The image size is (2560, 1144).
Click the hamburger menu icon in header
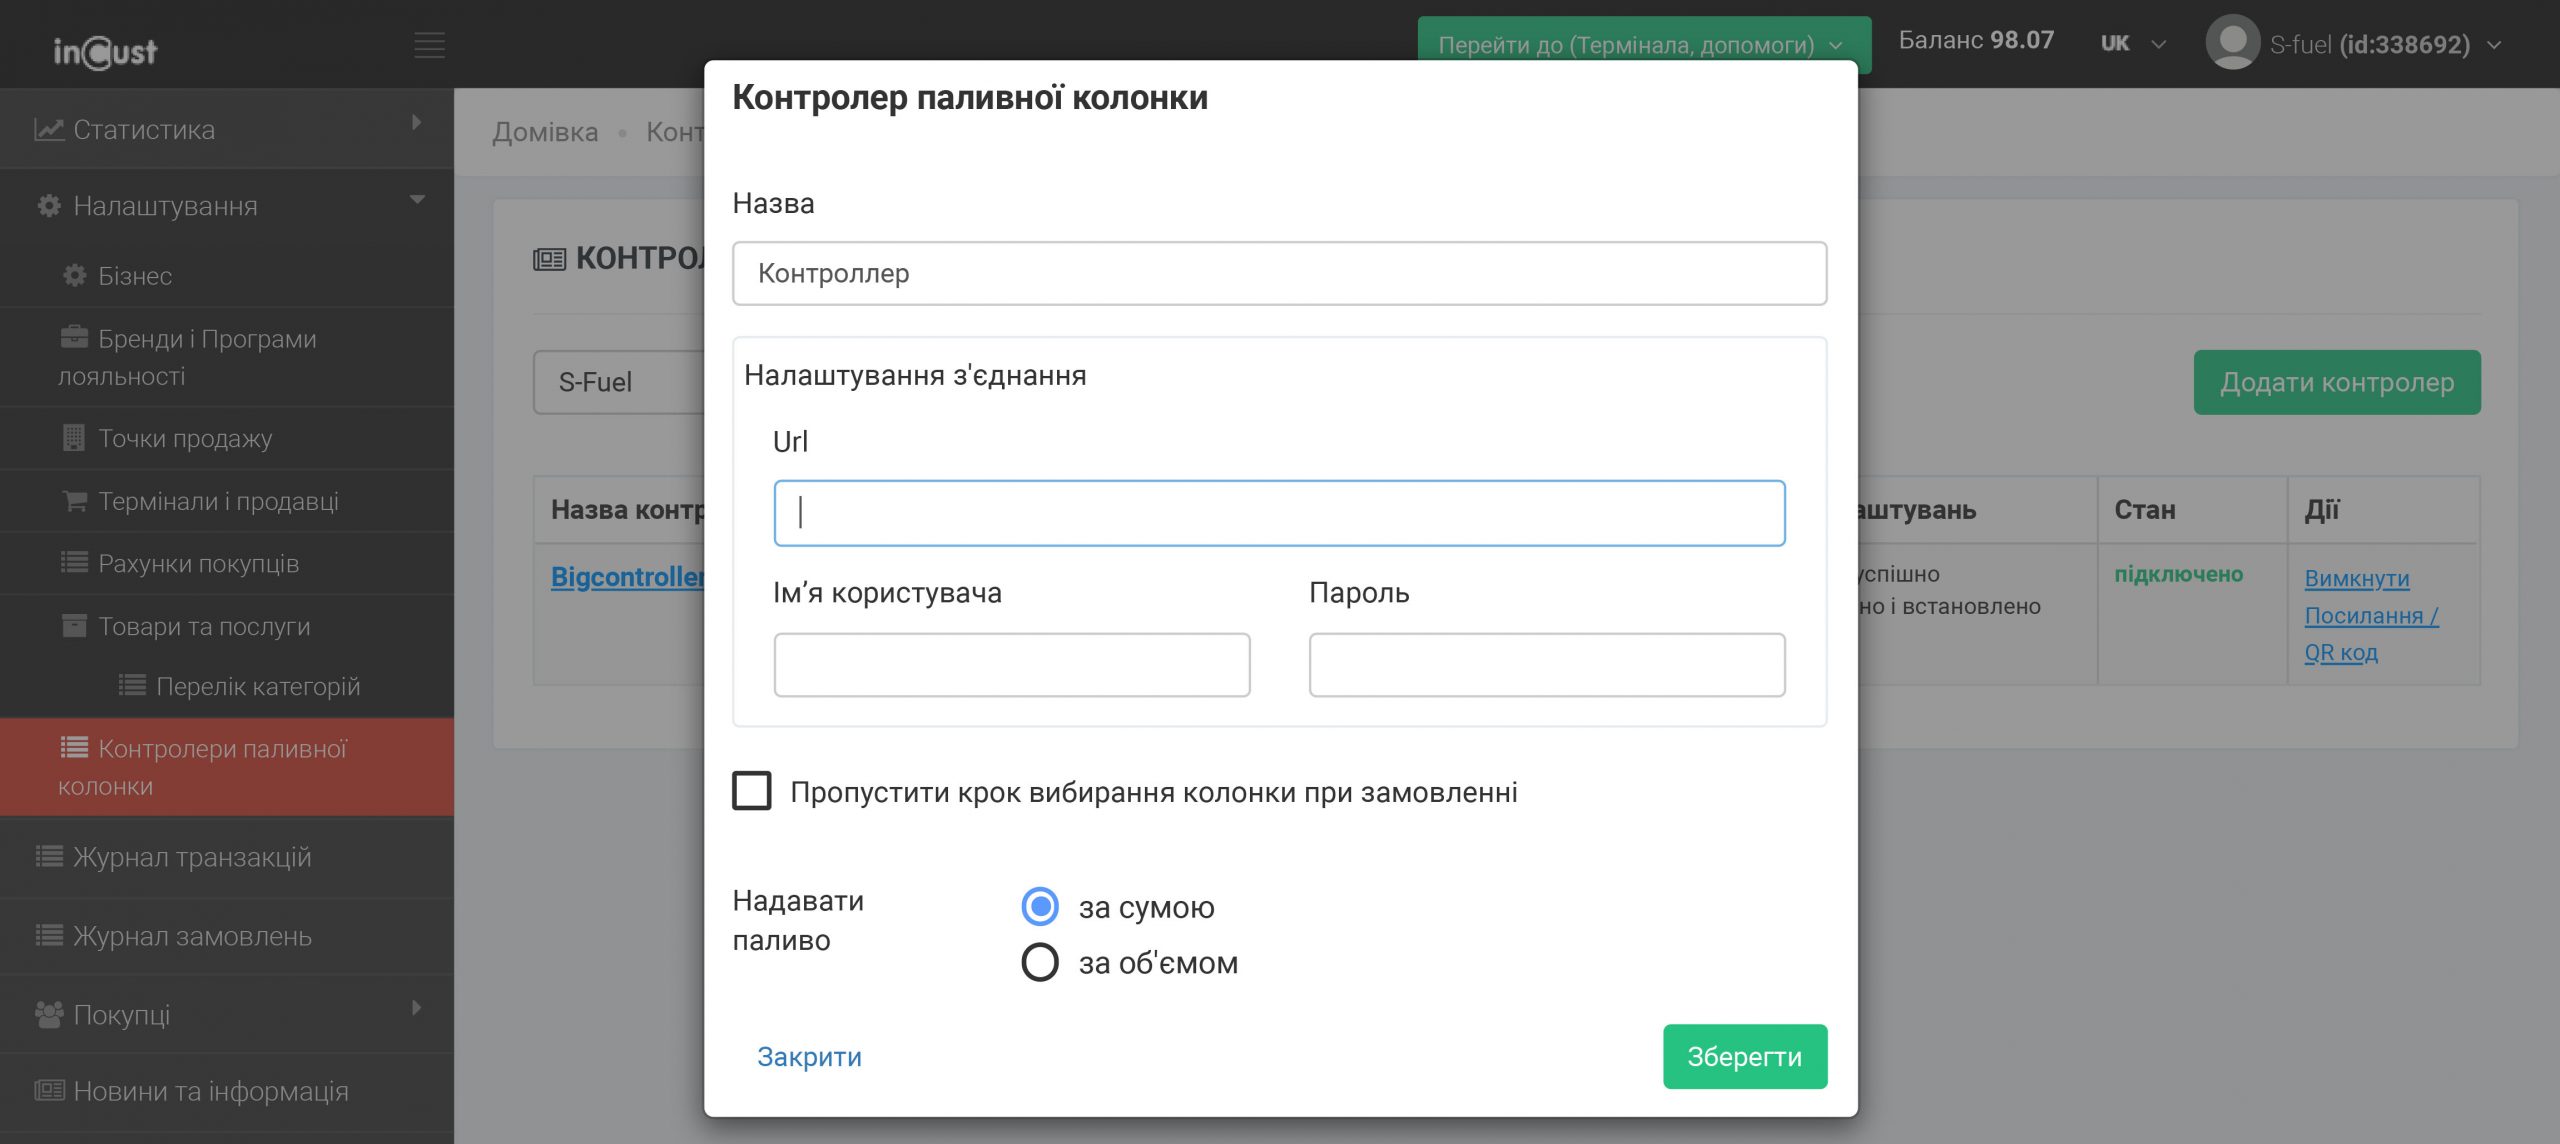point(429,45)
